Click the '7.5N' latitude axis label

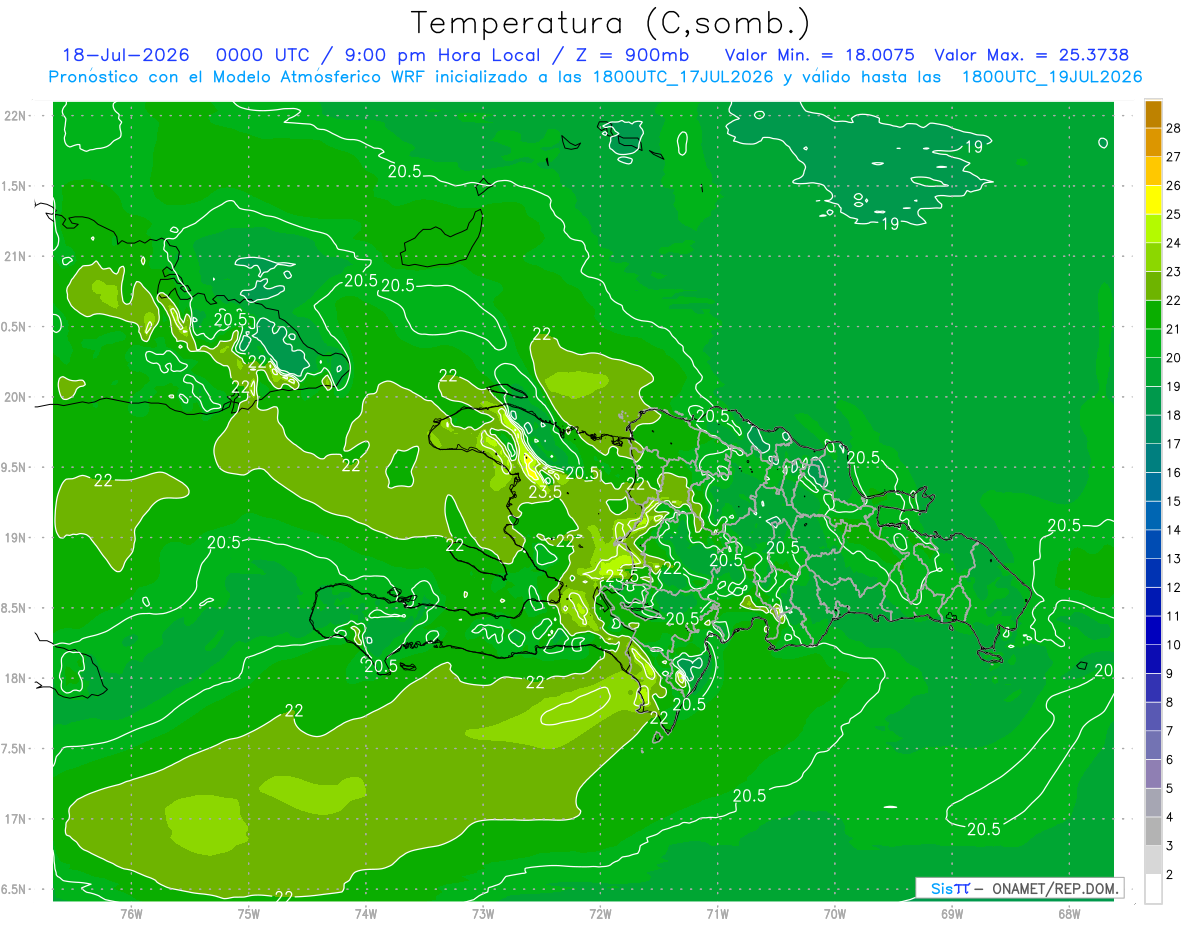pyautogui.click(x=13, y=749)
